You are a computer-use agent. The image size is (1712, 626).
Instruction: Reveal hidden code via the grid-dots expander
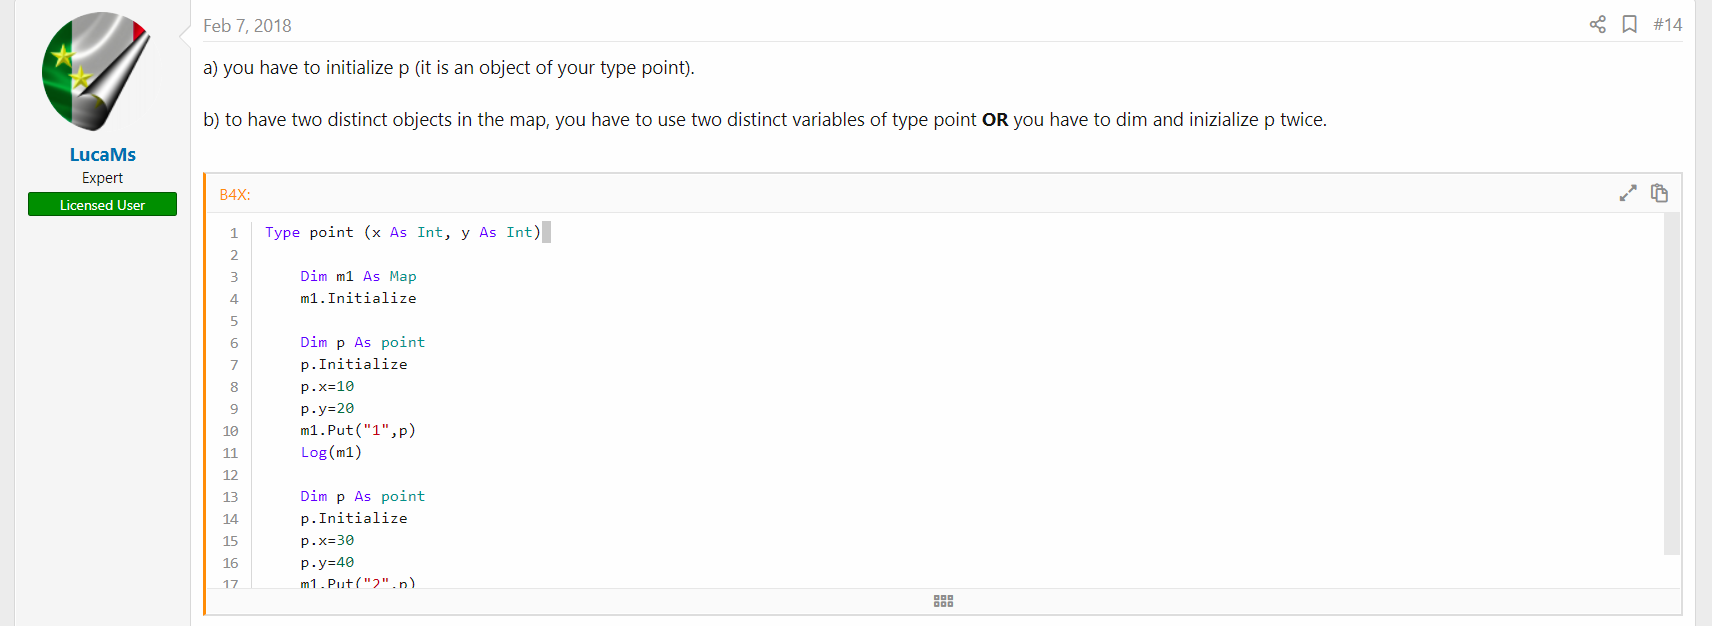[x=941, y=600]
